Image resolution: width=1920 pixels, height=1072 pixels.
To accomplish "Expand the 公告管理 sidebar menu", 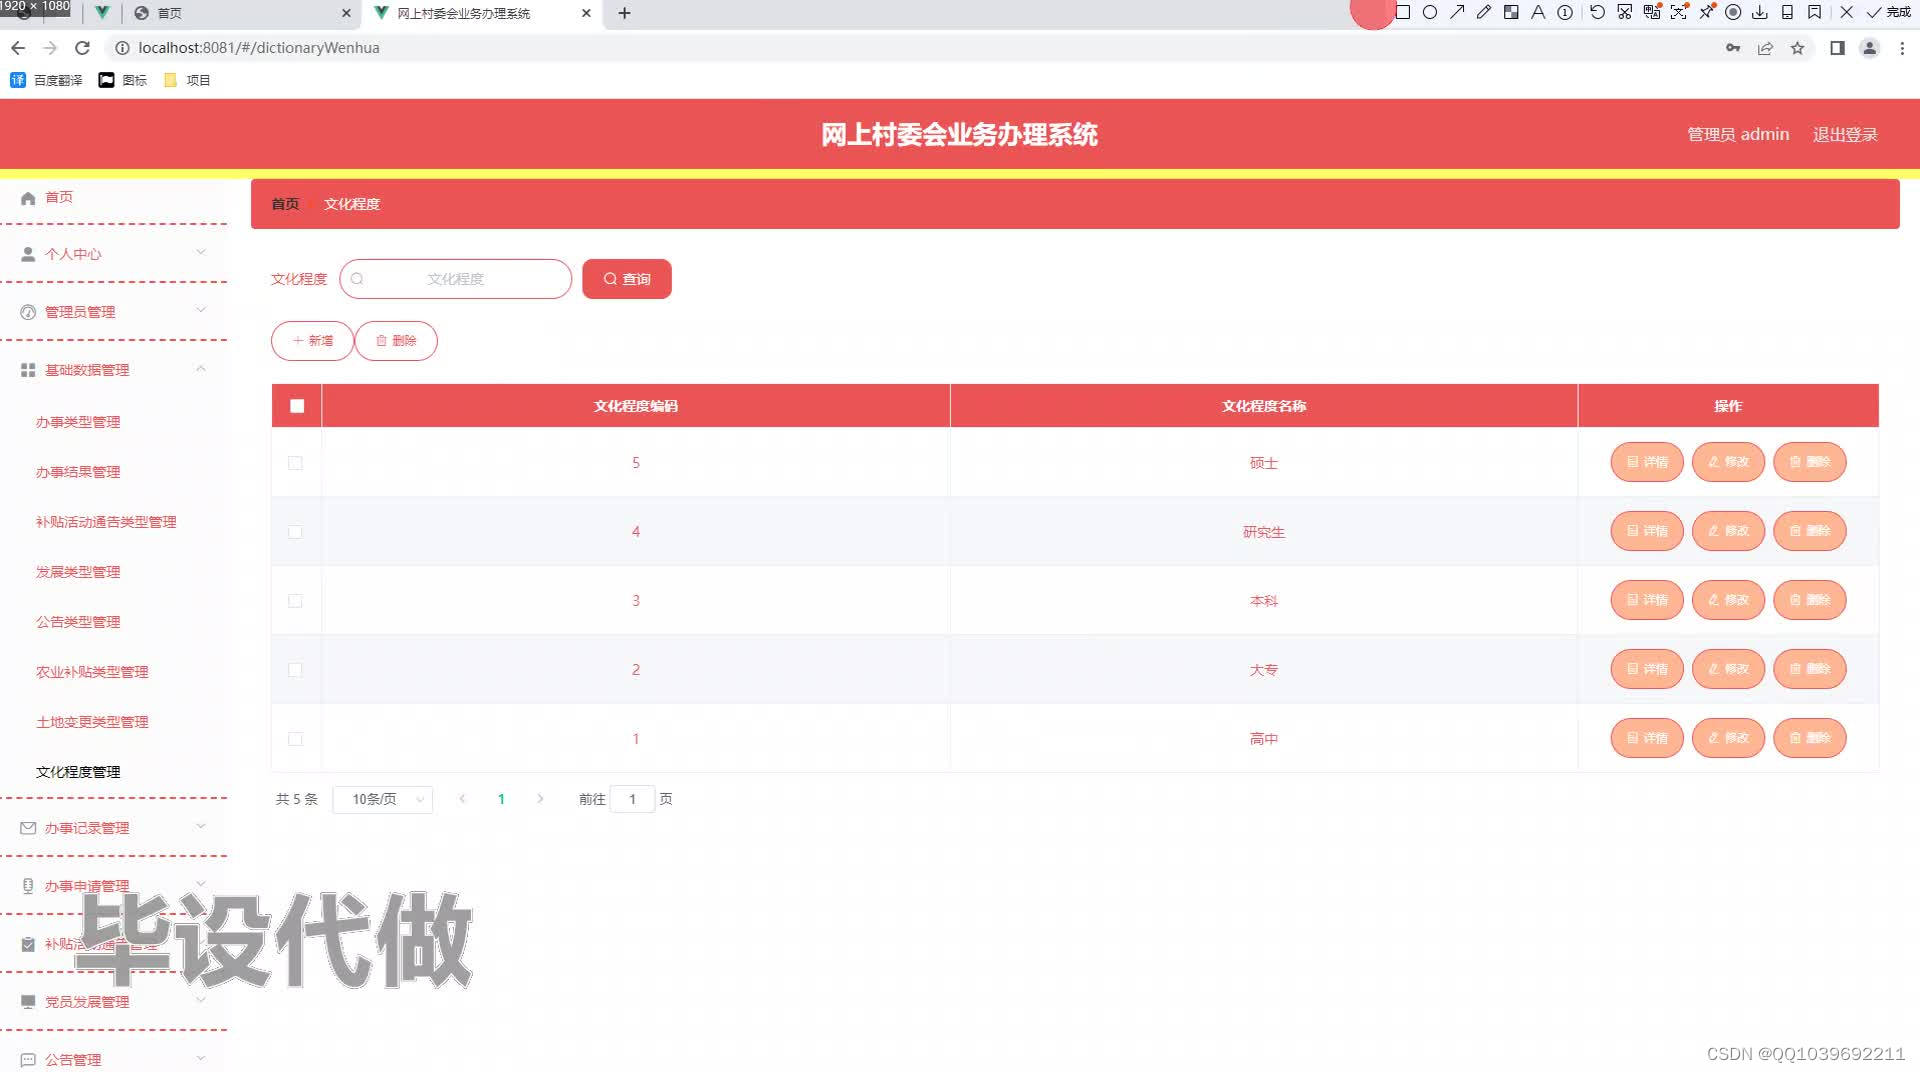I will tap(113, 1059).
